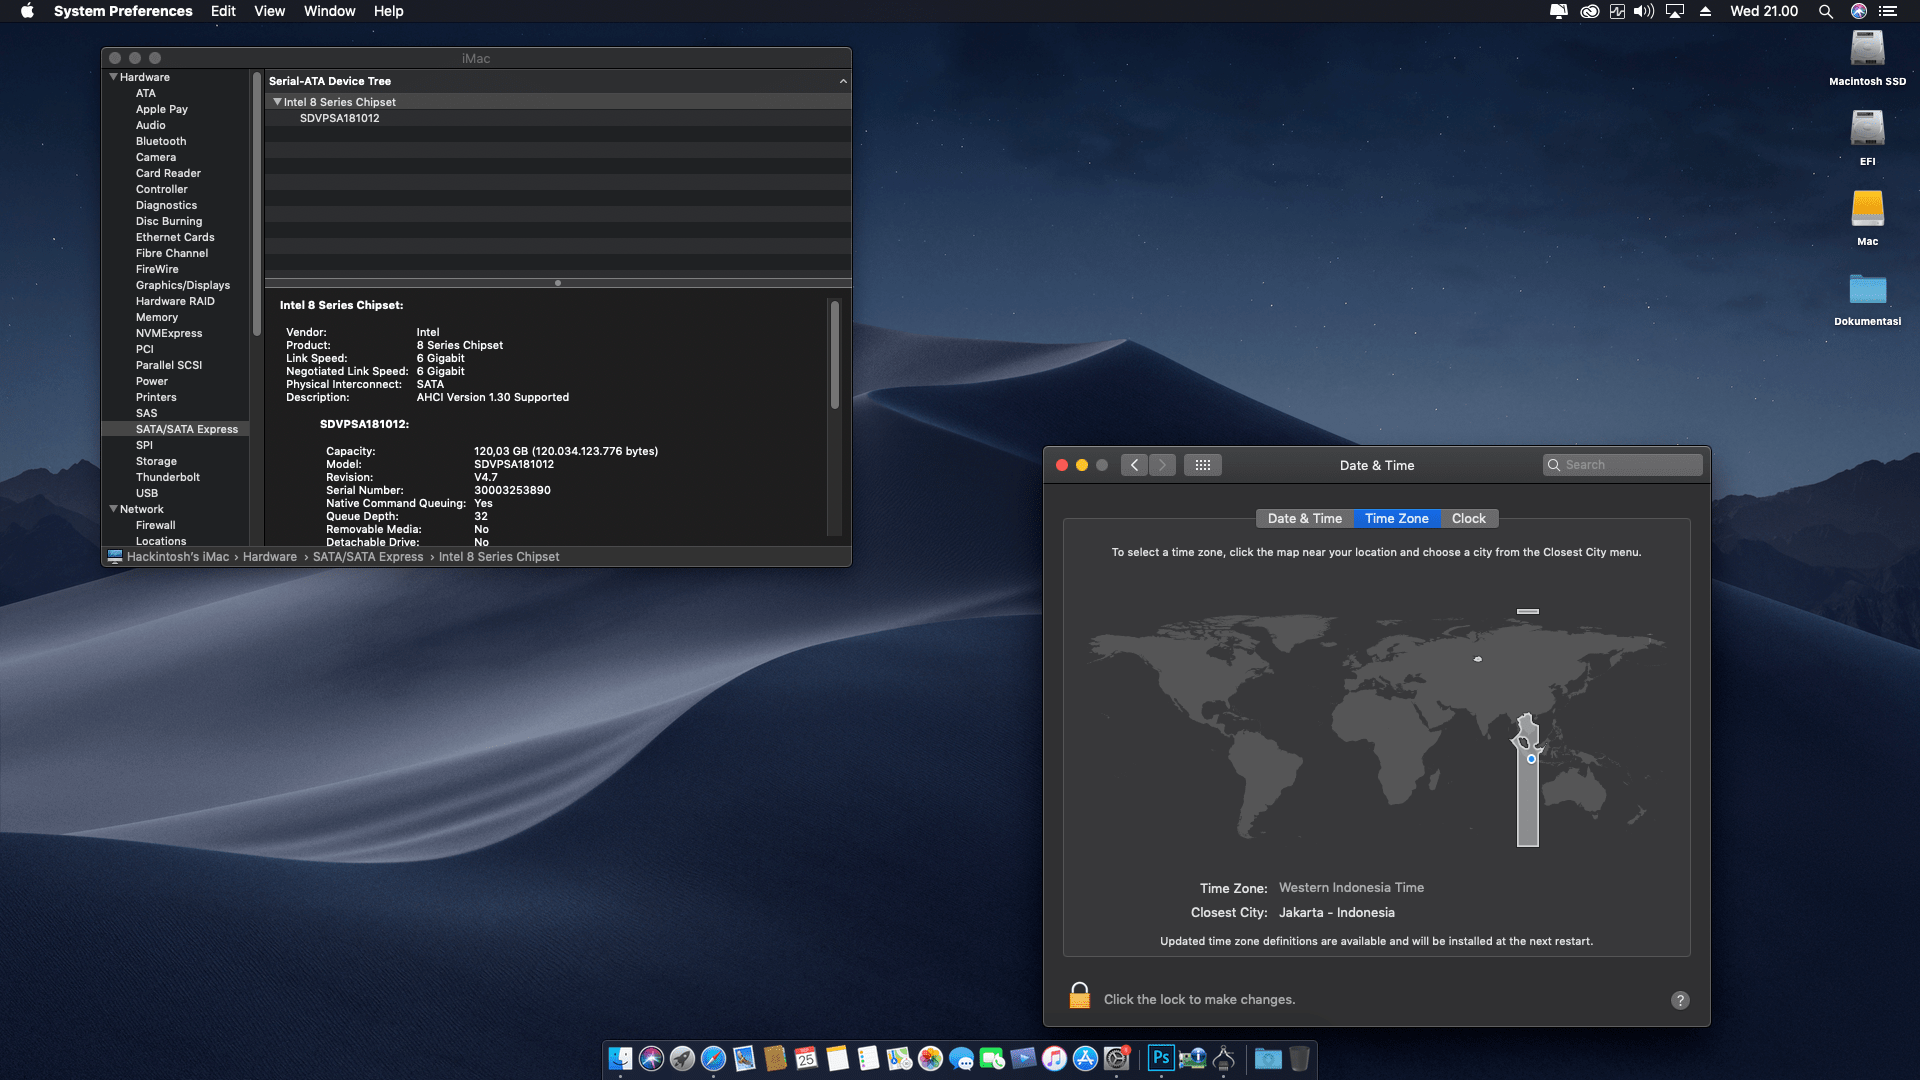
Task: Click the Creative Cloud menu bar icon
Action: [1590, 11]
